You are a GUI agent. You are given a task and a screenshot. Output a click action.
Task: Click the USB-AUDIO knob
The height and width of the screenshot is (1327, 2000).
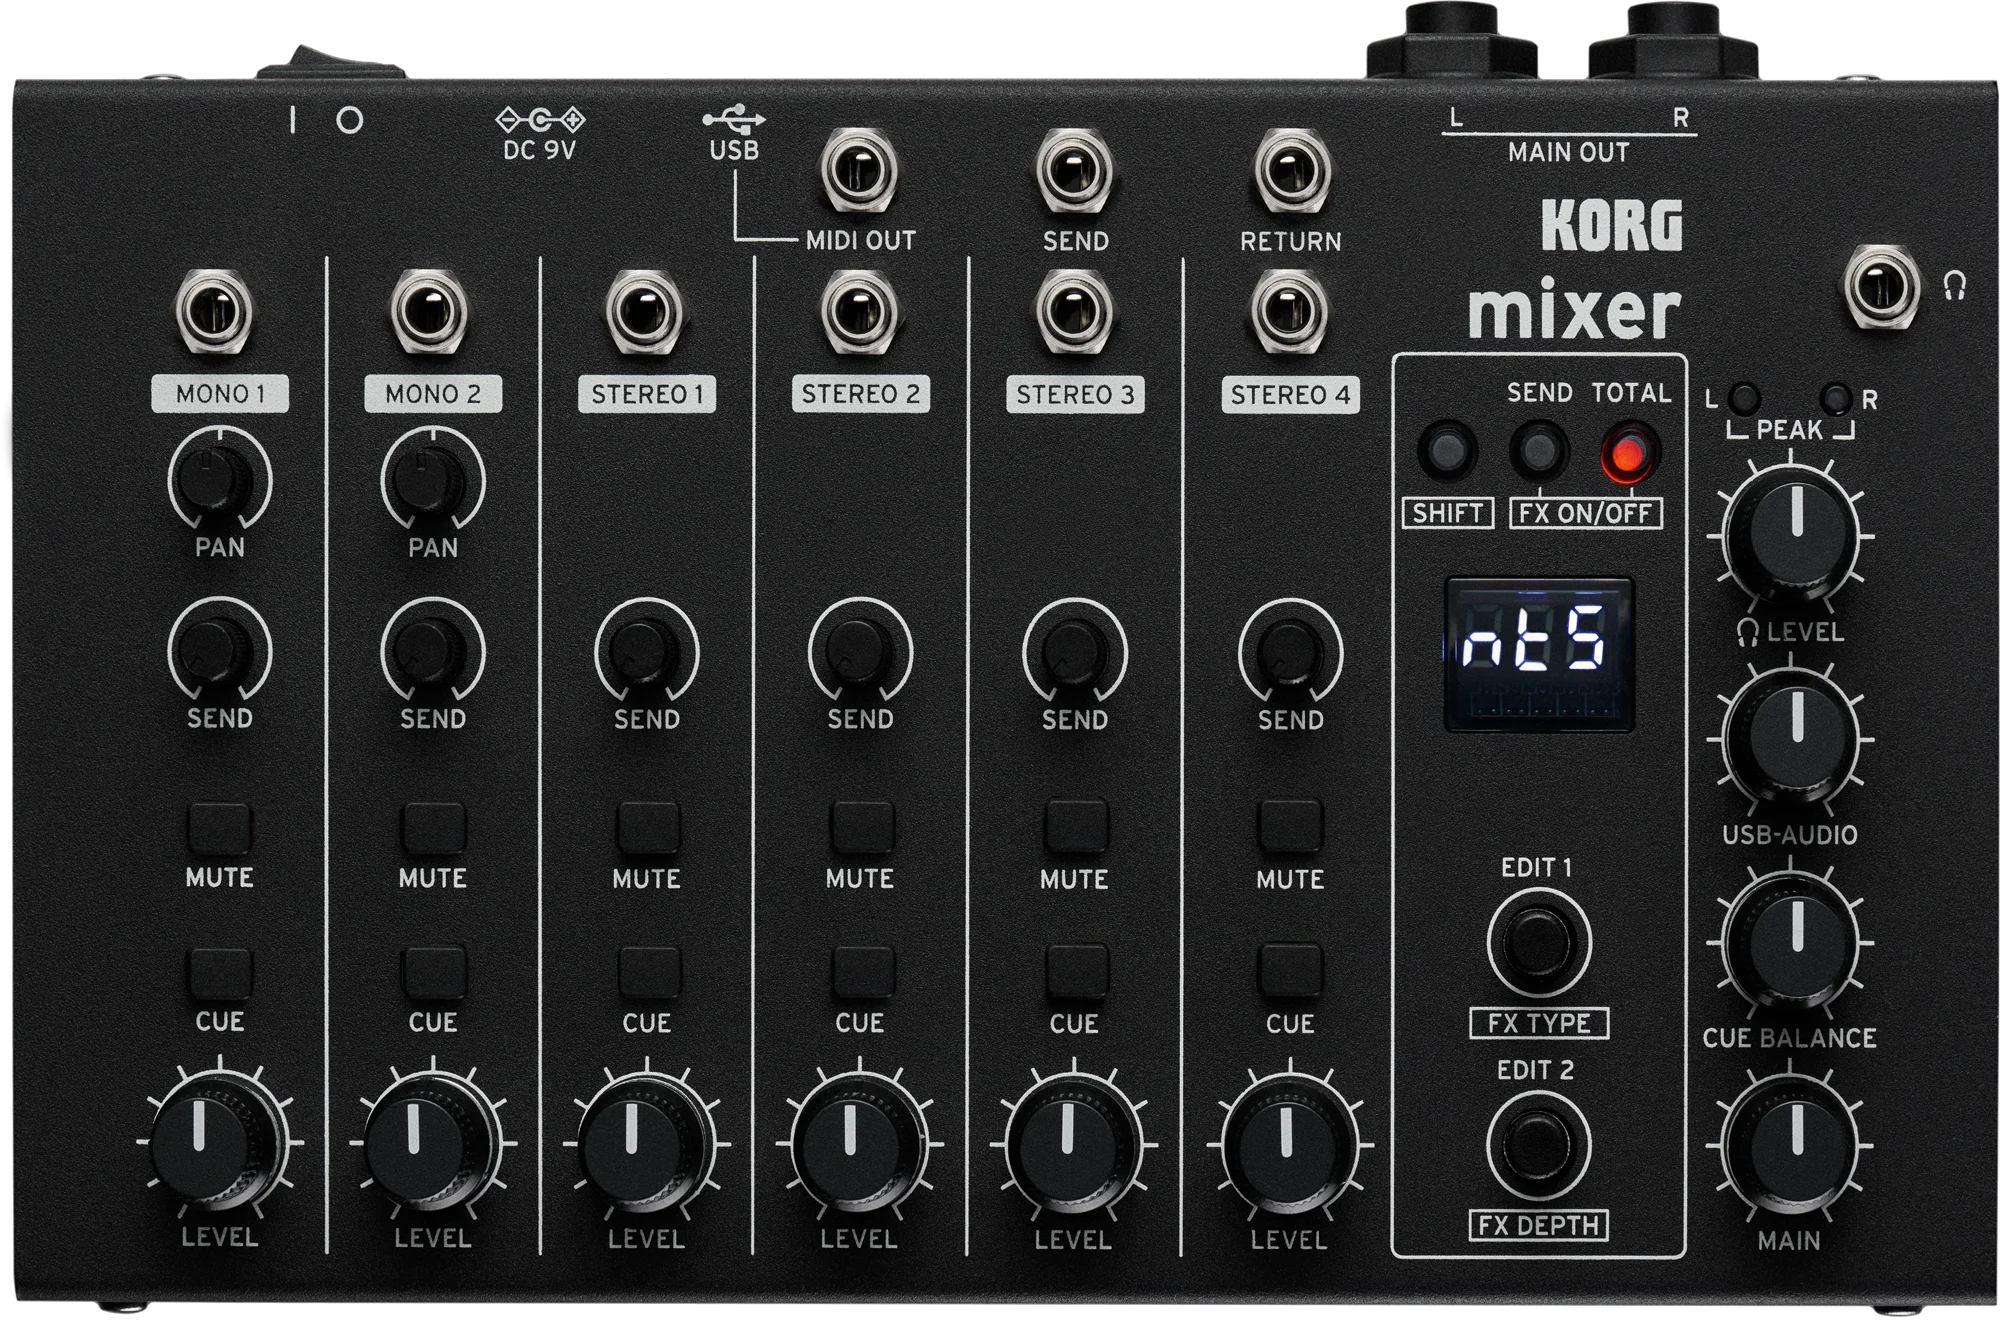click(1791, 738)
